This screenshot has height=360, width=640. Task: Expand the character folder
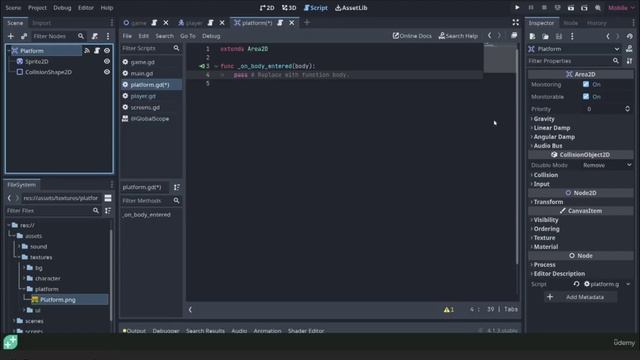(x=24, y=278)
